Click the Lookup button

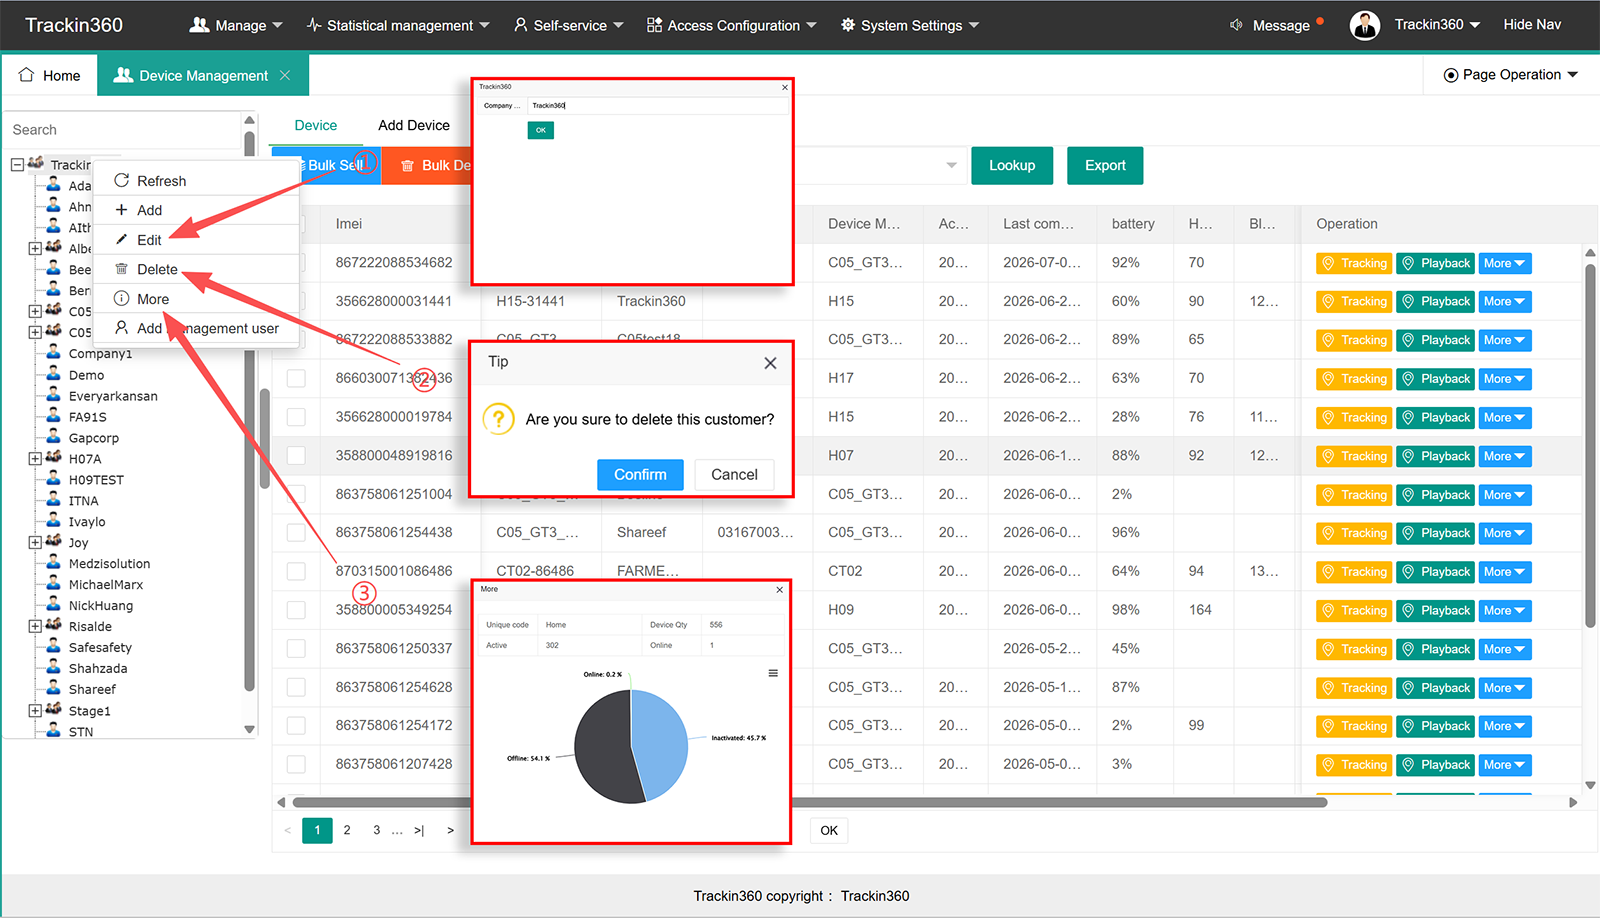tap(1012, 165)
